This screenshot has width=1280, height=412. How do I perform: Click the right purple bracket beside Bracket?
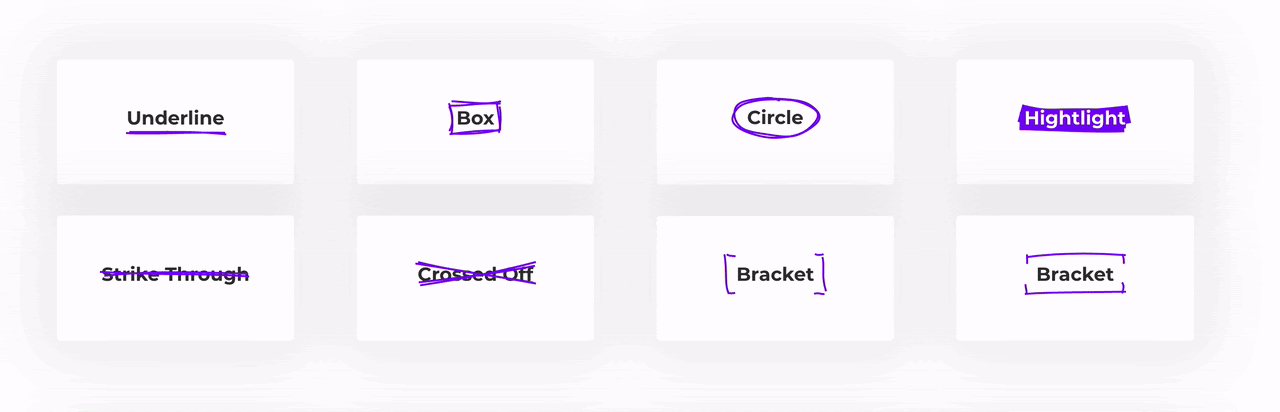[x=821, y=274]
